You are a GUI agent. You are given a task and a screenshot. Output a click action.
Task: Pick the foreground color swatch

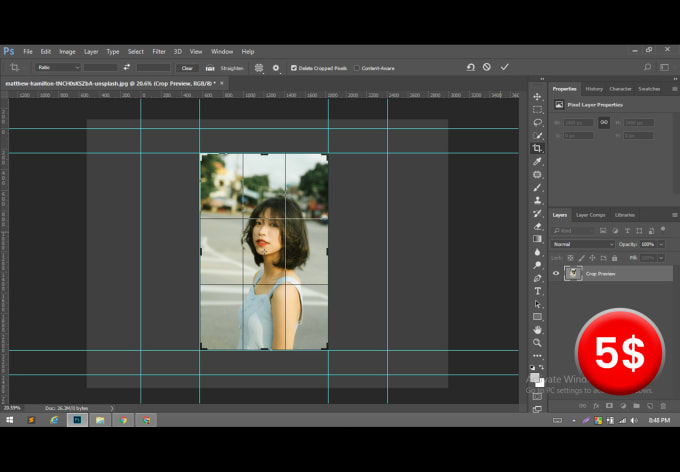[x=535, y=377]
